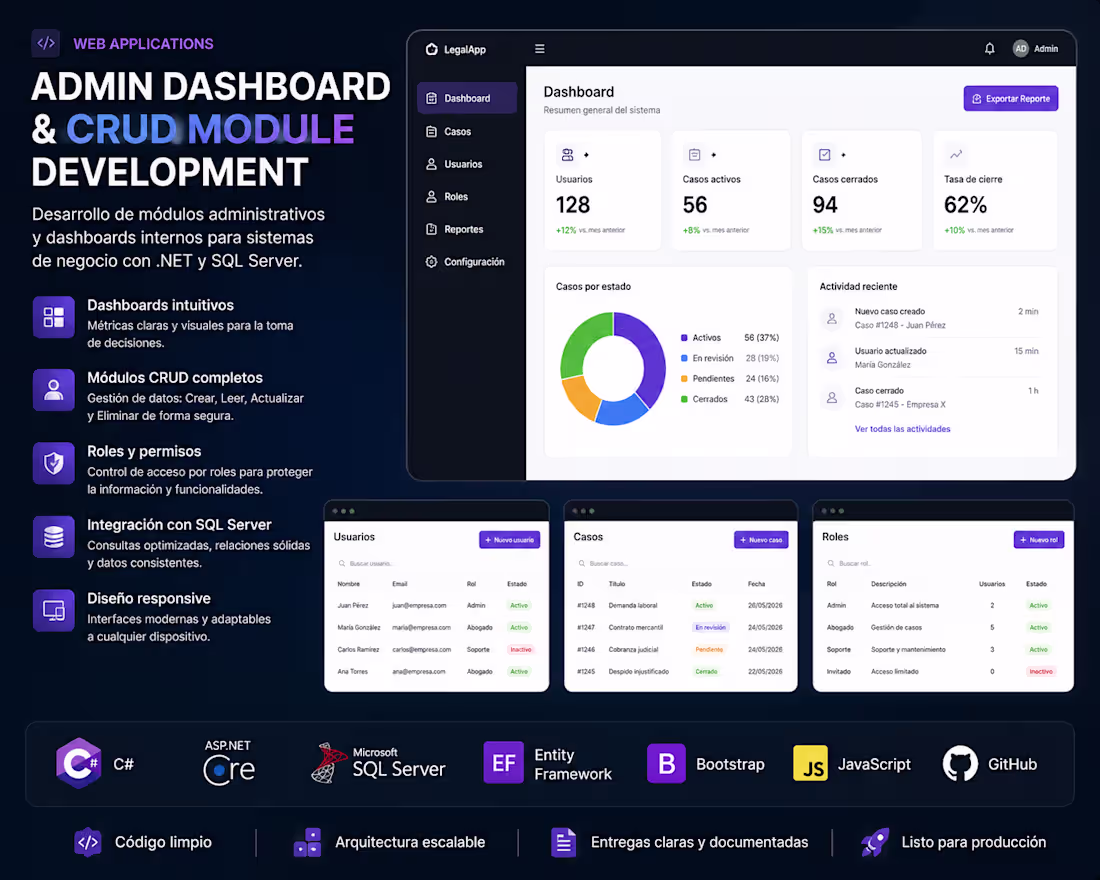The width and height of the screenshot is (1100, 880).
Task: Click the Arquitectura escalable blocks icon
Action: point(307,842)
